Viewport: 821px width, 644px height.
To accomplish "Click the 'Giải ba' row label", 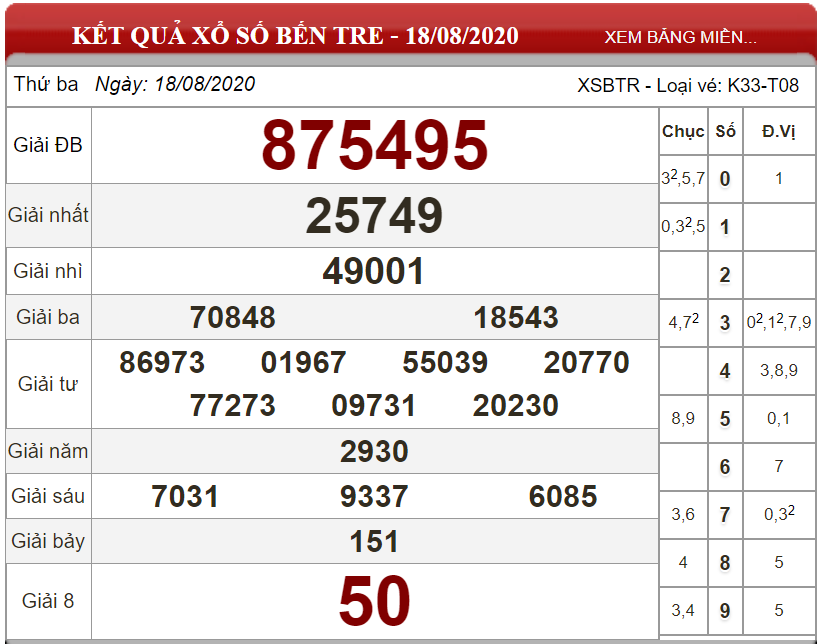I will pyautogui.click(x=48, y=317).
